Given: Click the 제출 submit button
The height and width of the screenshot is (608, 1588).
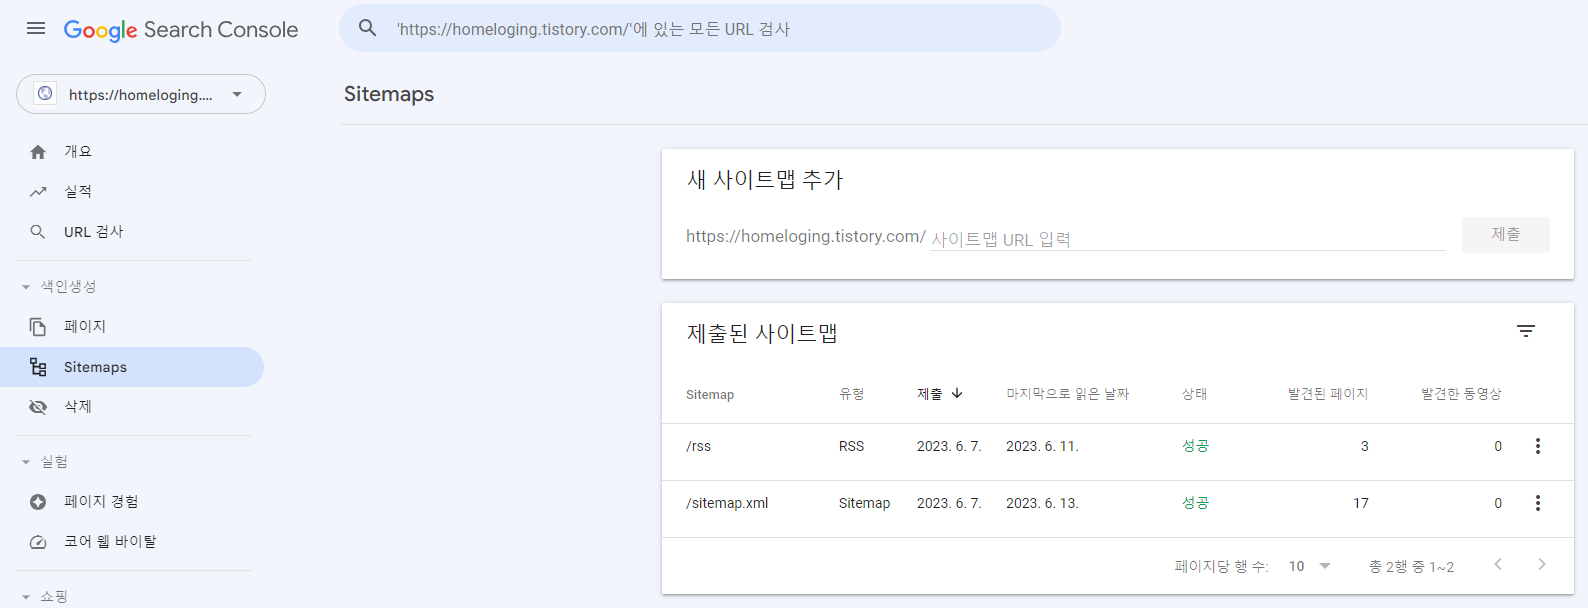Looking at the screenshot, I should point(1505,234).
